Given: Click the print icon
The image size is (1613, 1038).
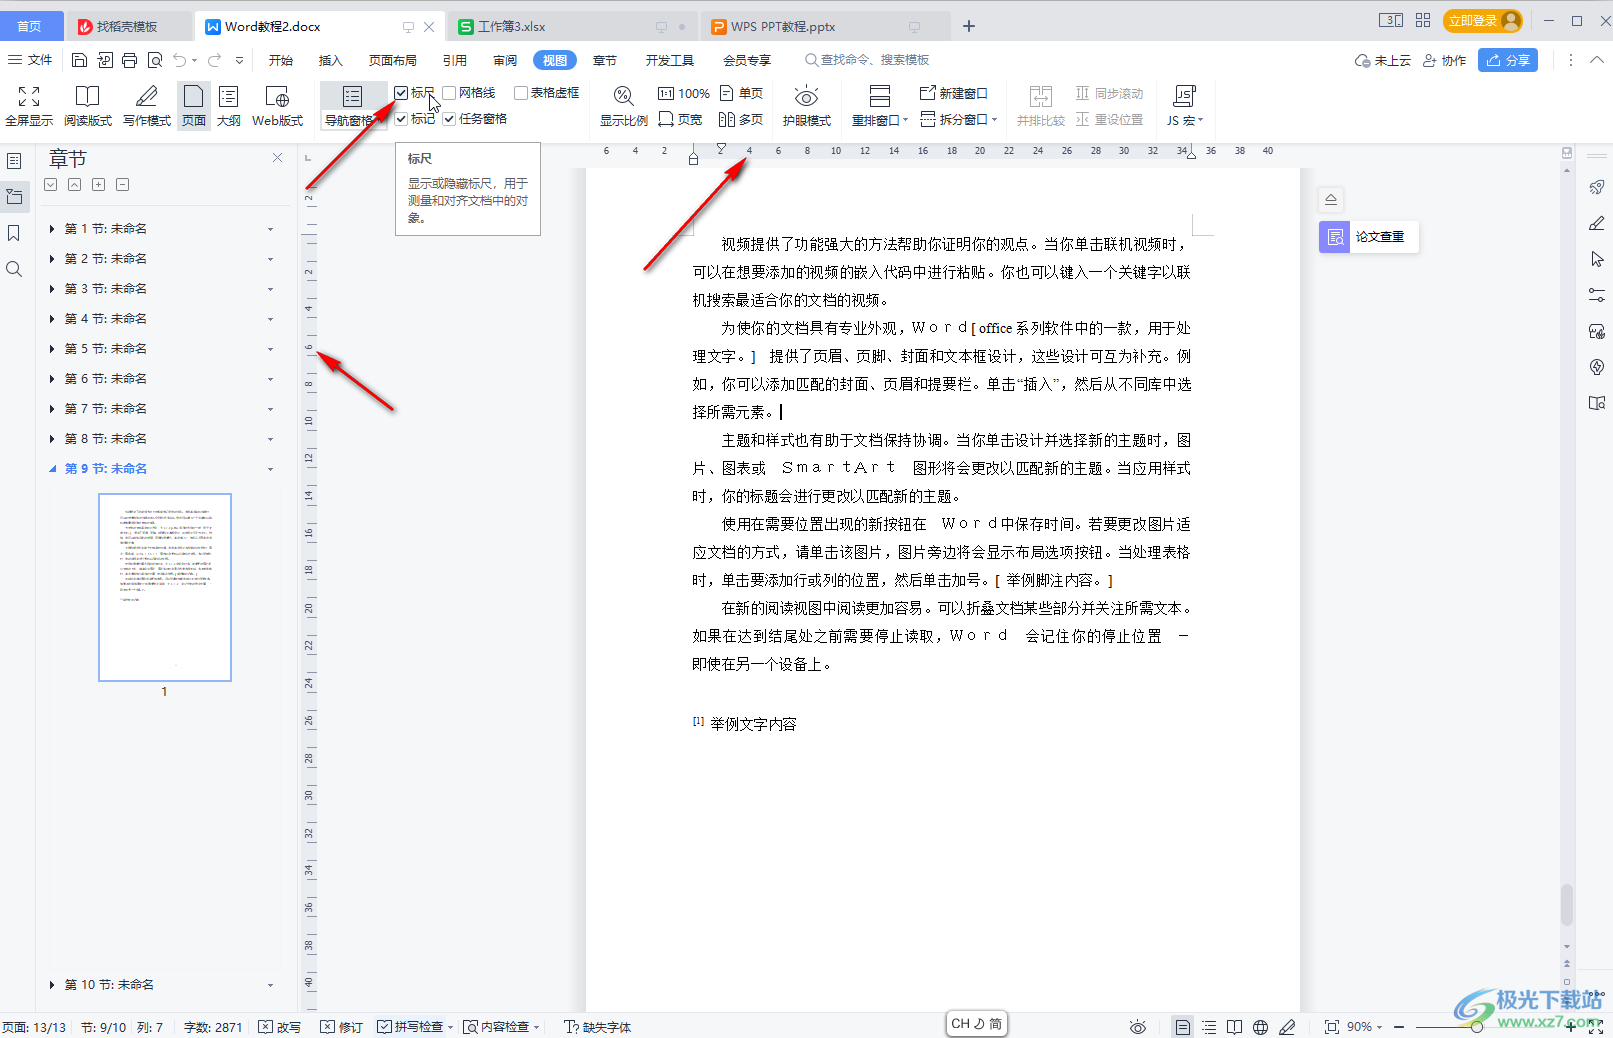Looking at the screenshot, I should (x=130, y=60).
